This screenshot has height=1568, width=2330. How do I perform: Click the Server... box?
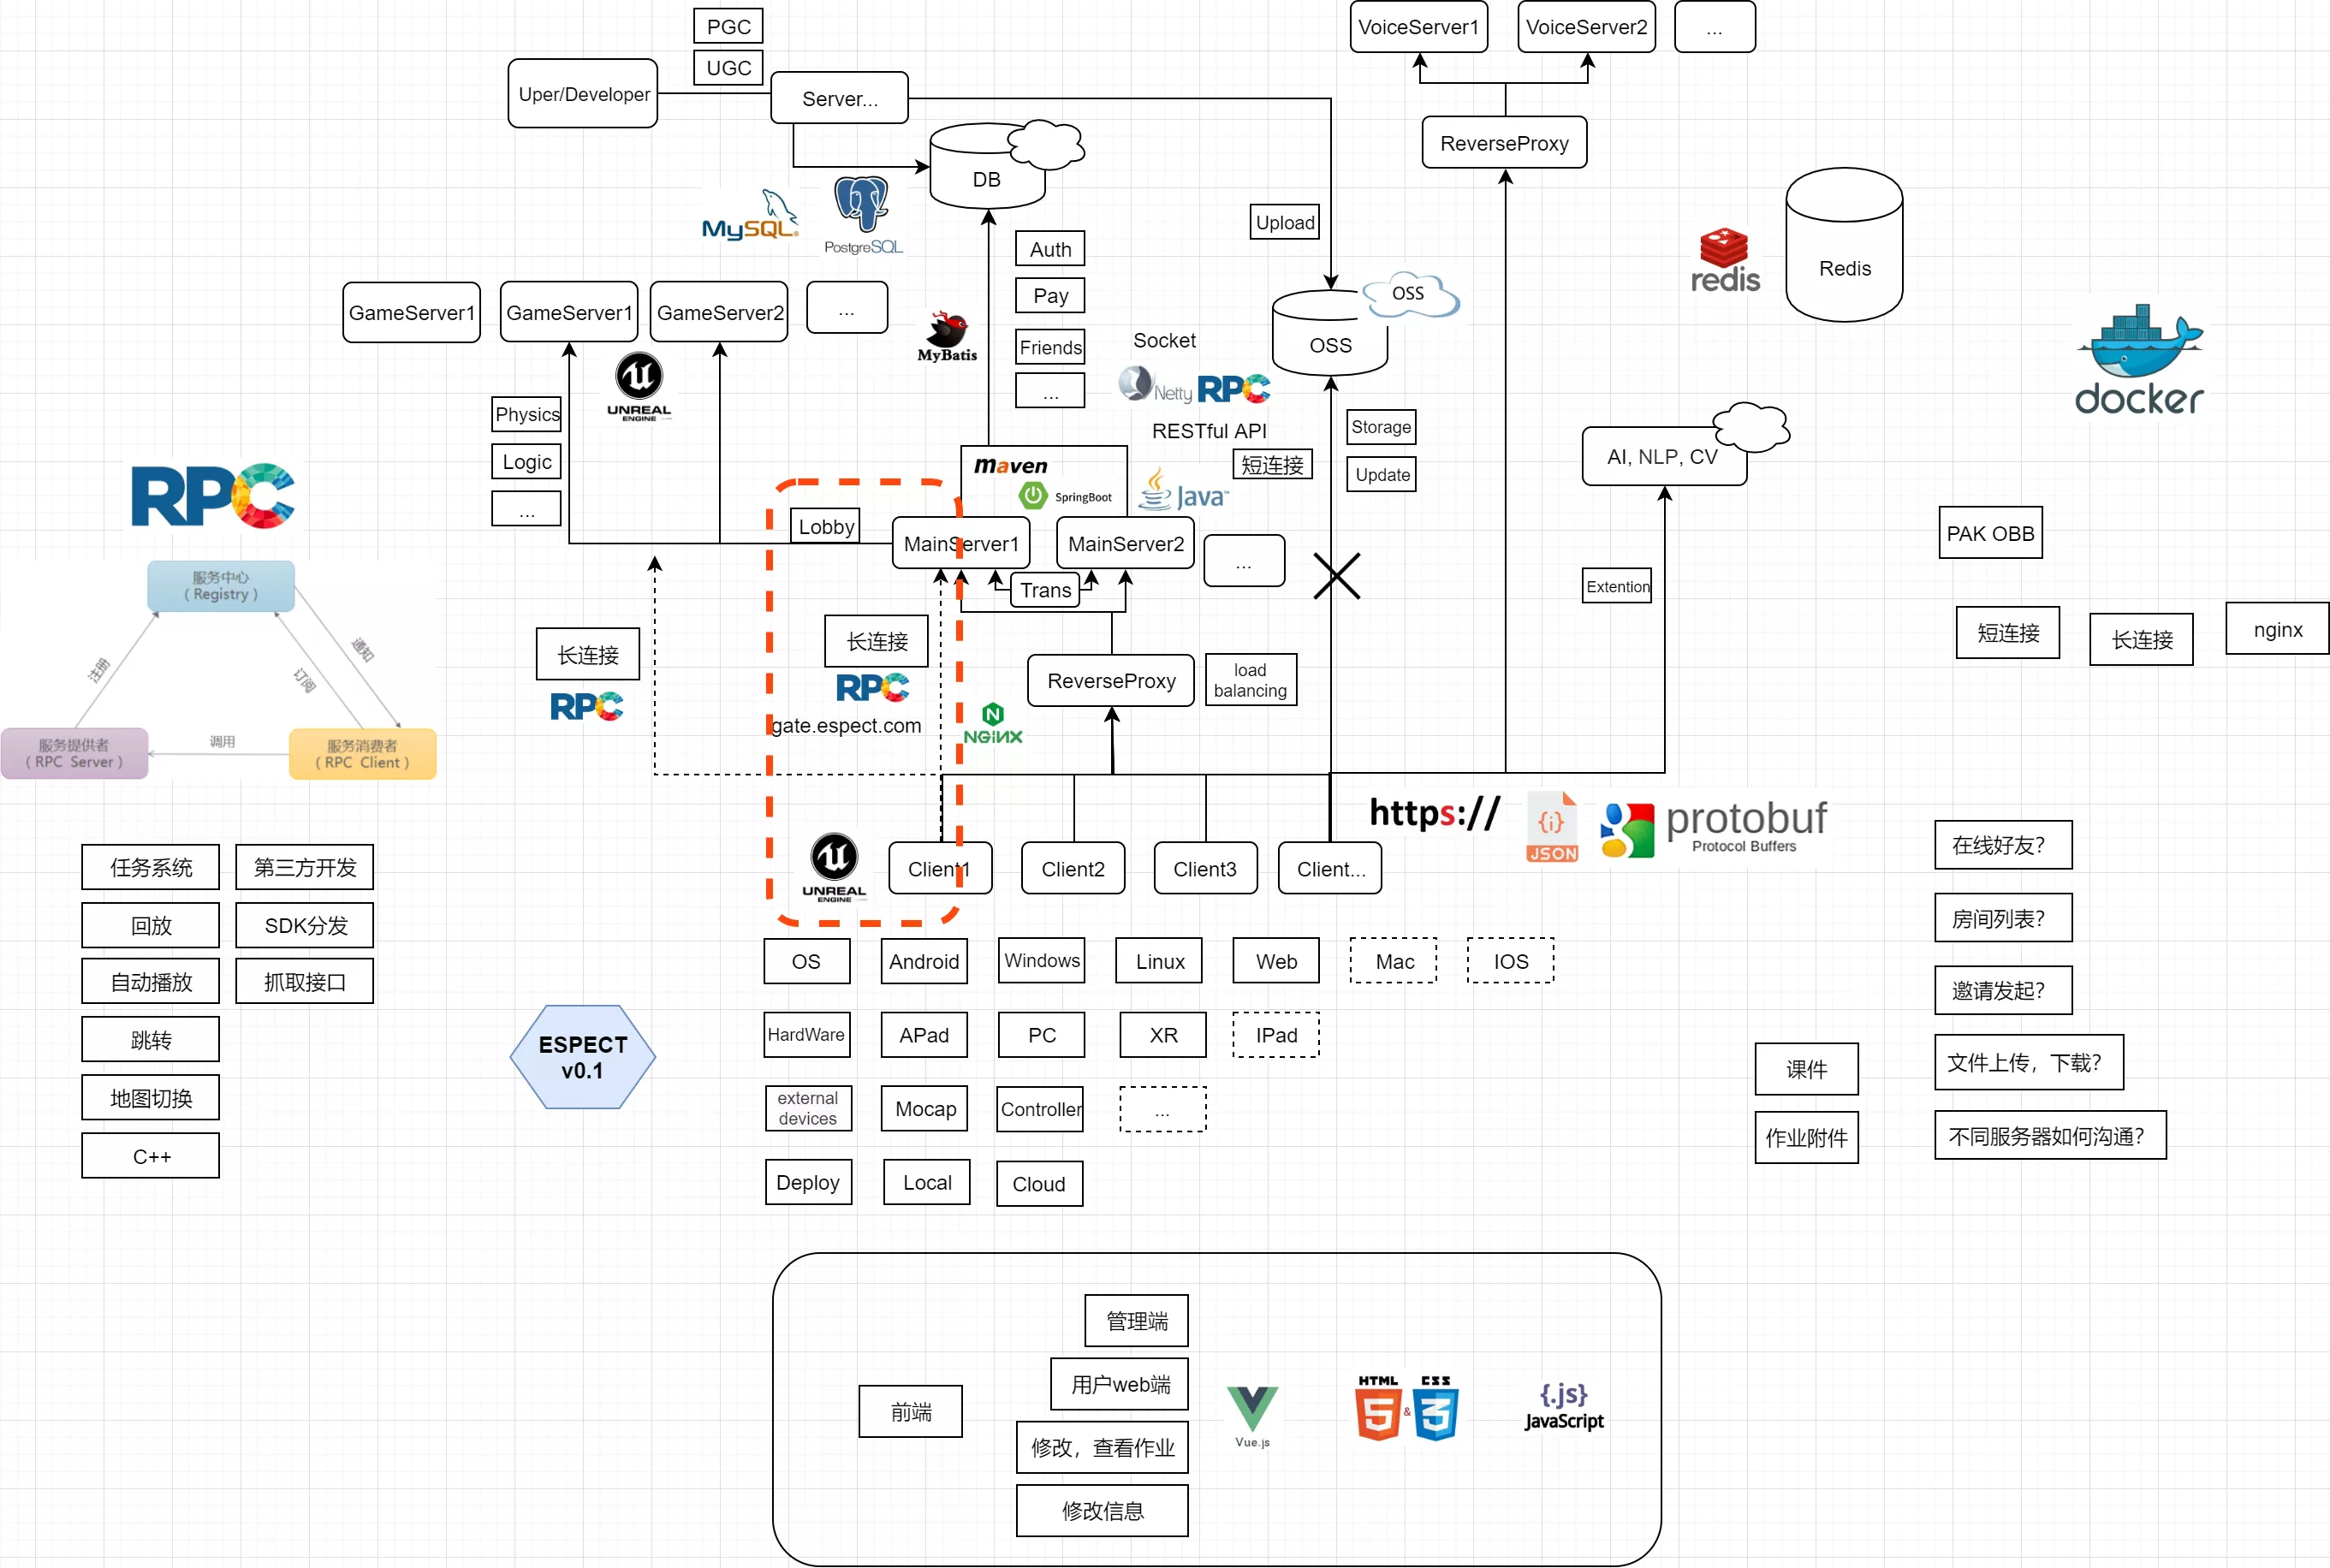[839, 98]
